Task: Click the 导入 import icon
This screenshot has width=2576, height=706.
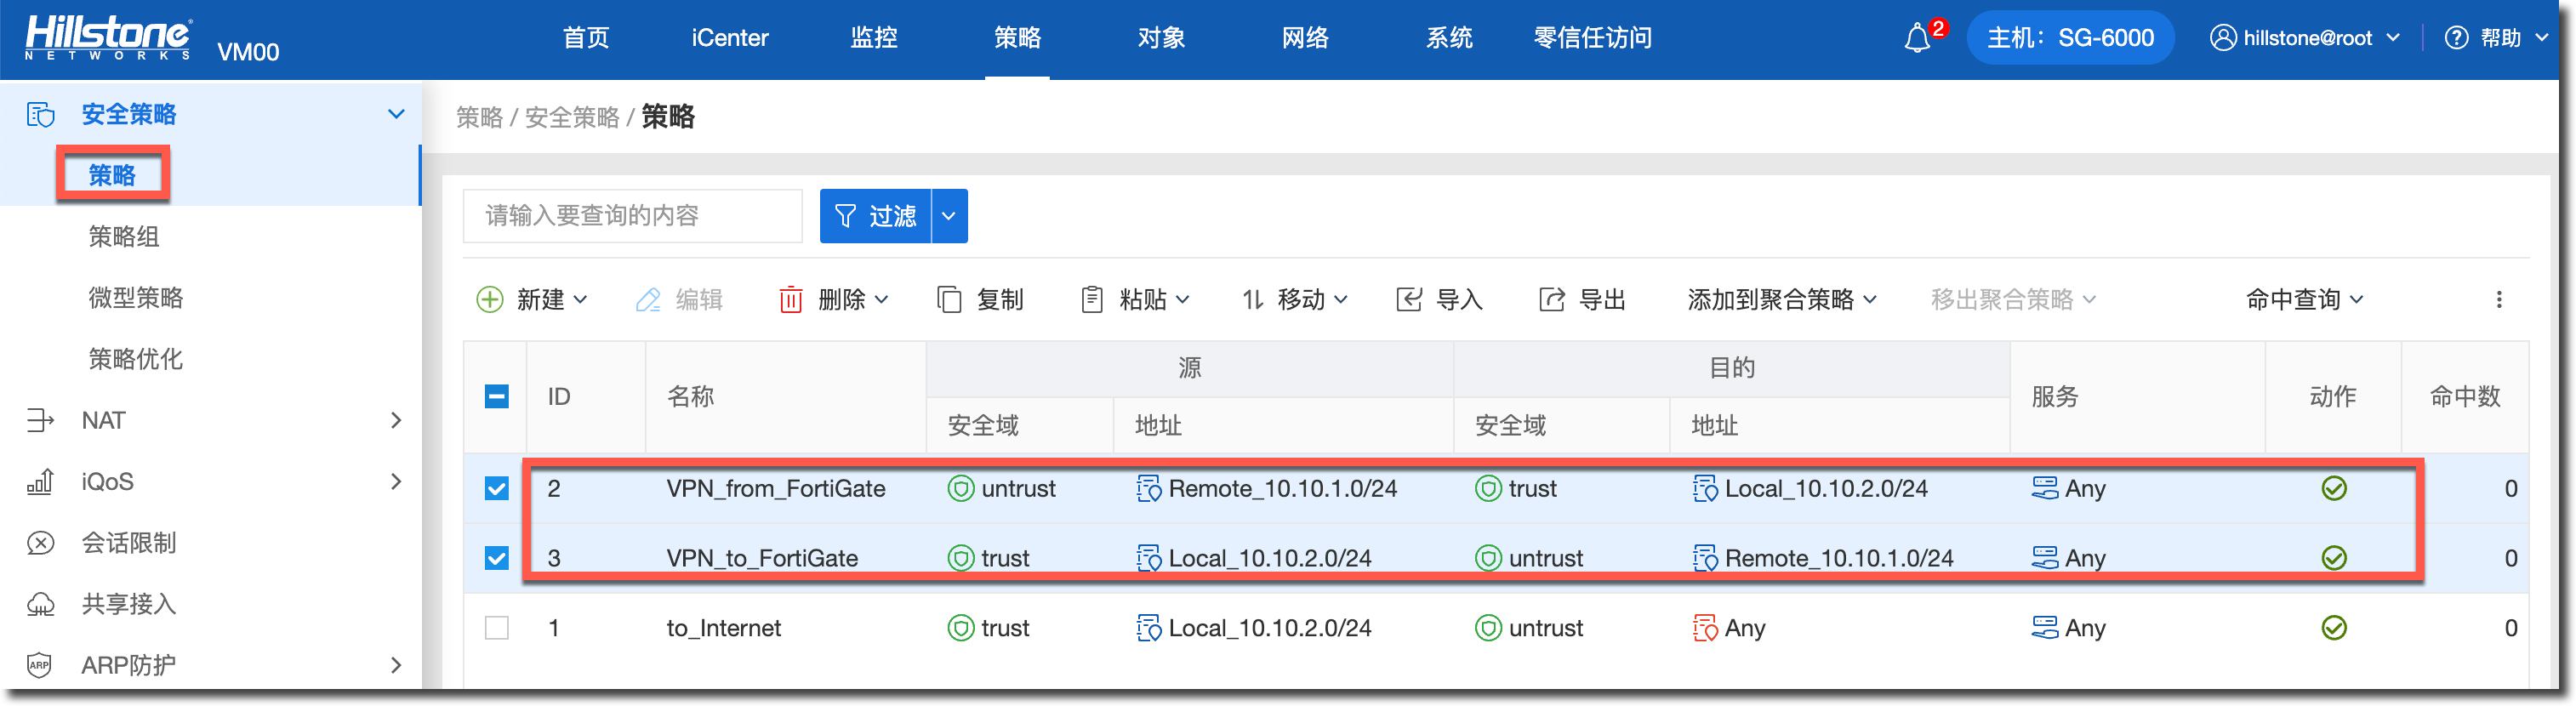Action: point(1409,299)
